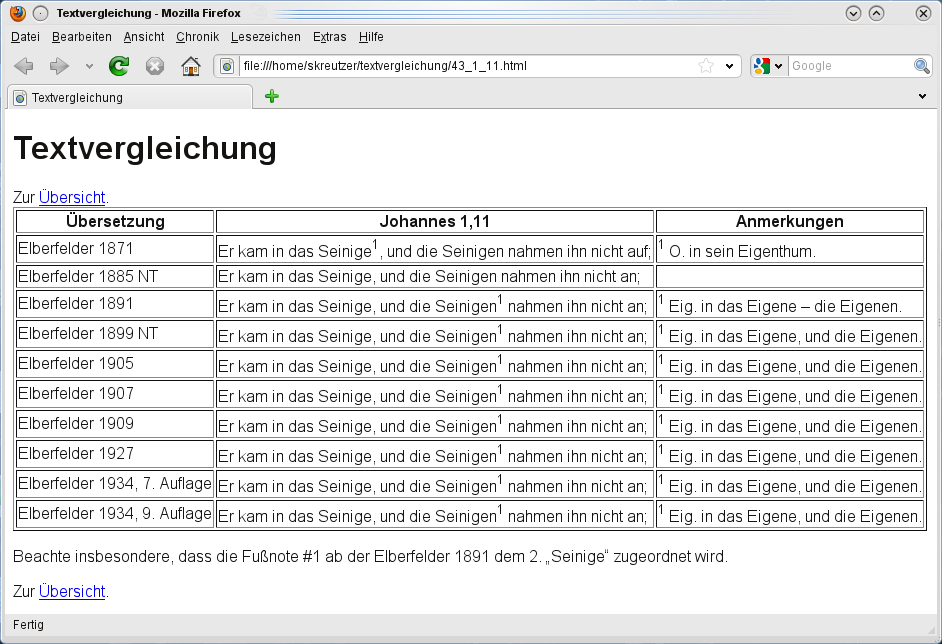Open the recent pages history dropdown
The height and width of the screenshot is (644, 942).
tap(89, 66)
